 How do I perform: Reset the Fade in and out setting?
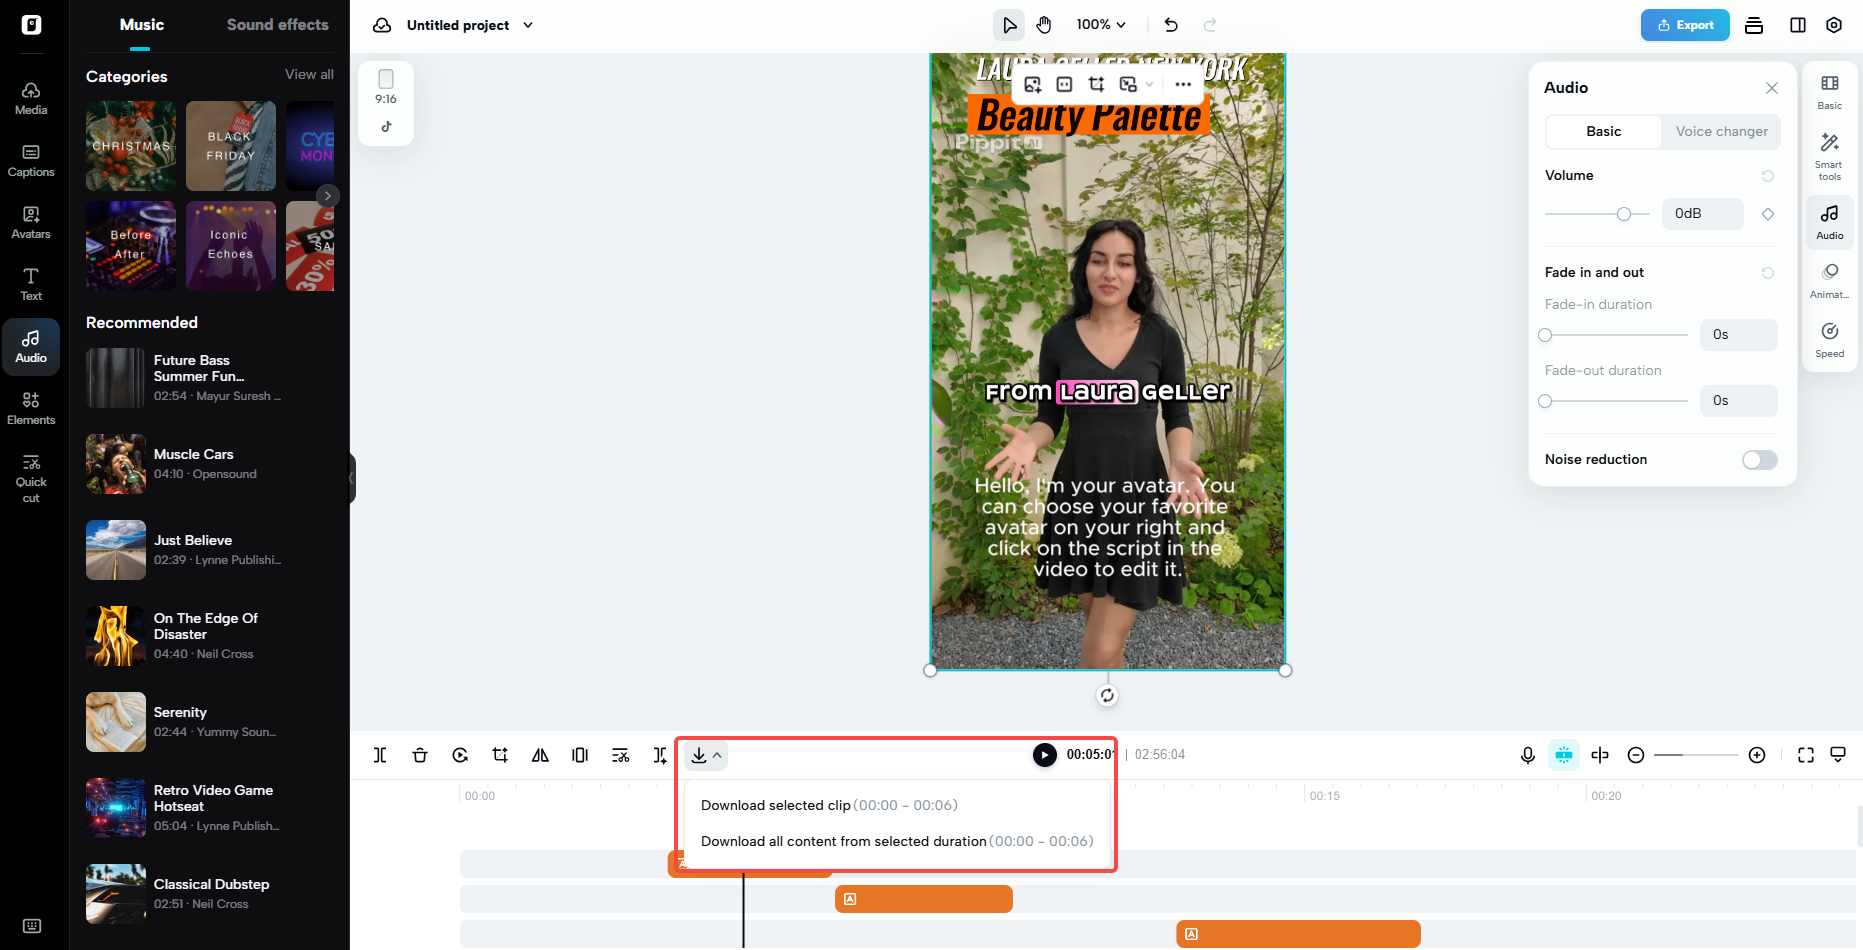[1768, 273]
